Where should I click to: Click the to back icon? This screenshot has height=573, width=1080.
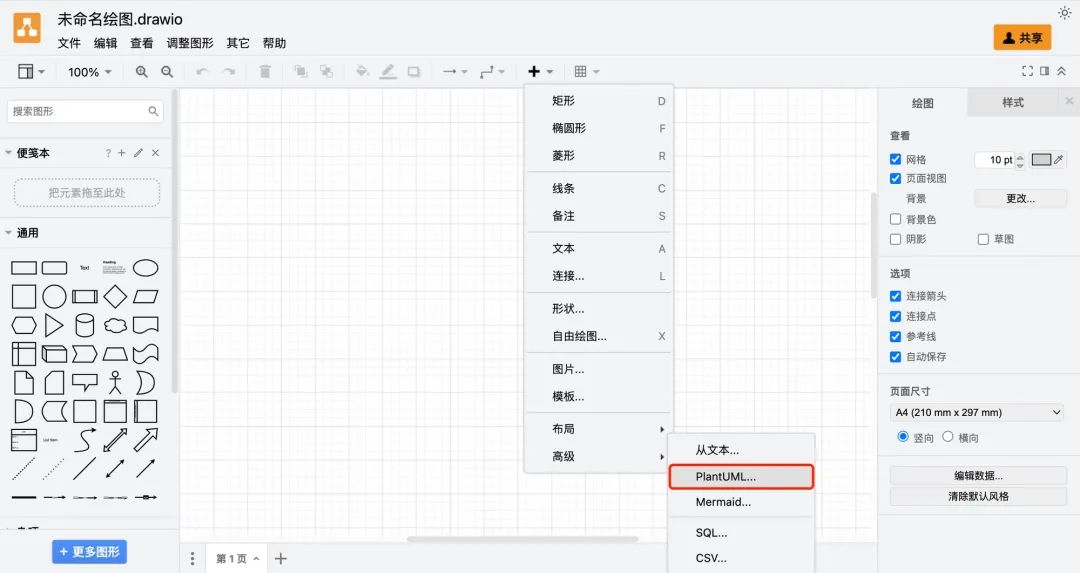pyautogui.click(x=326, y=72)
